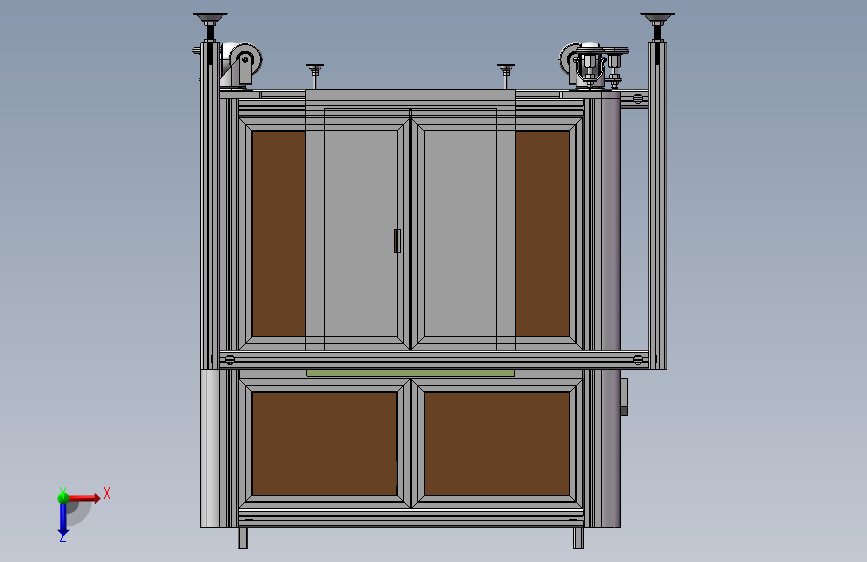The width and height of the screenshot is (867, 562).
Task: Select the right bolt on the horizontal beam
Action: (638, 360)
